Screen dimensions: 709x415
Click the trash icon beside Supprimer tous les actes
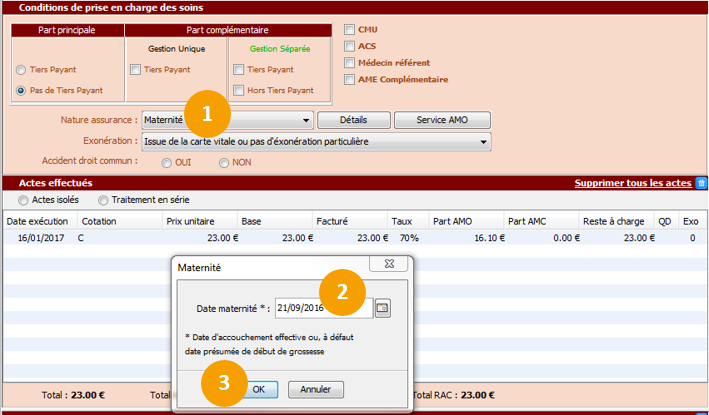pos(701,183)
